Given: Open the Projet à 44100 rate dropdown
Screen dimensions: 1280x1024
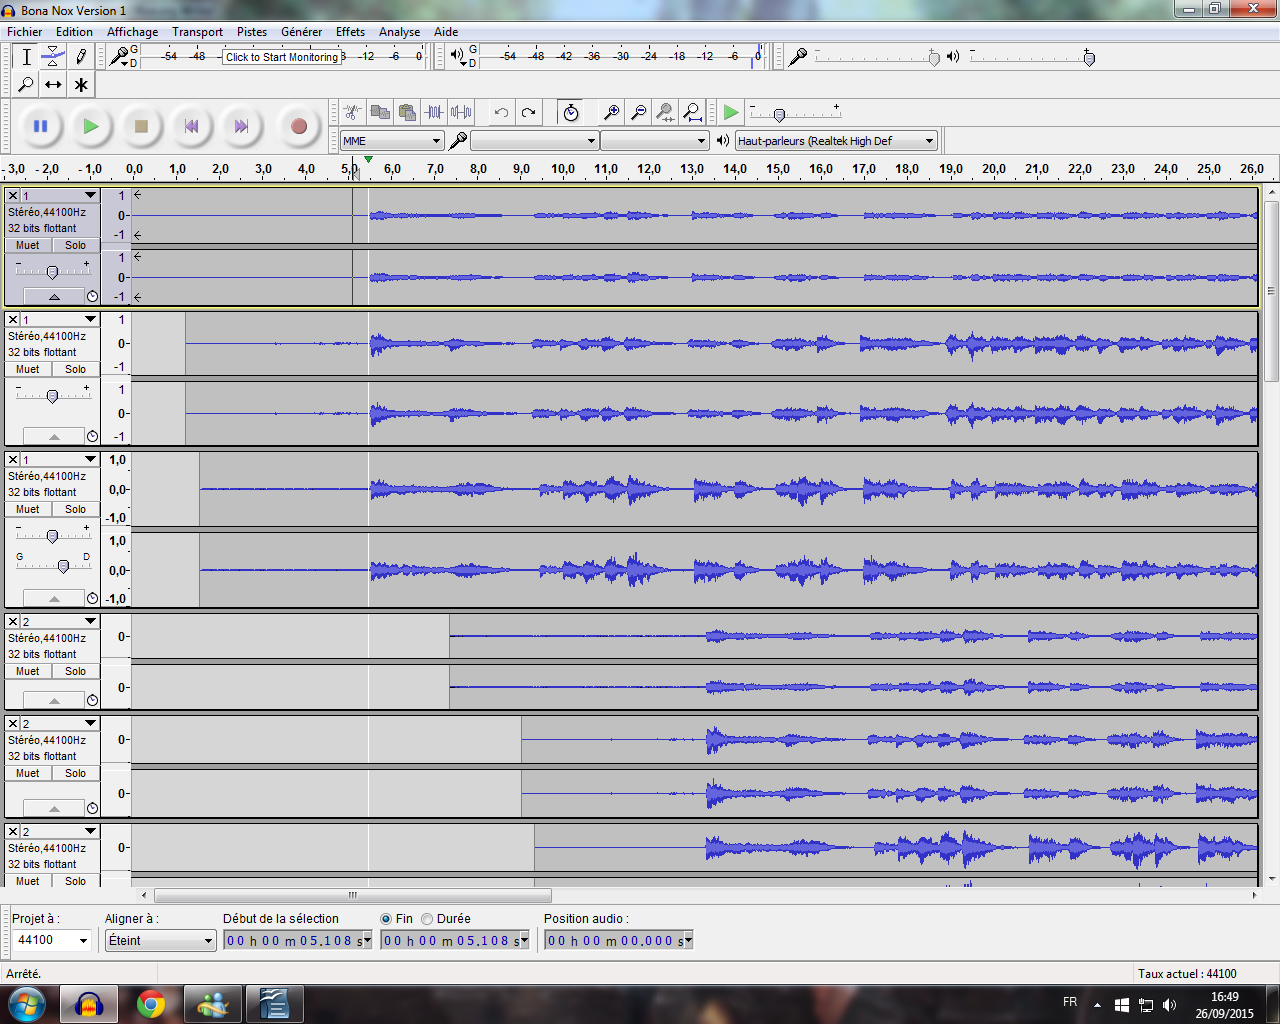Looking at the screenshot, I should pyautogui.click(x=52, y=940).
